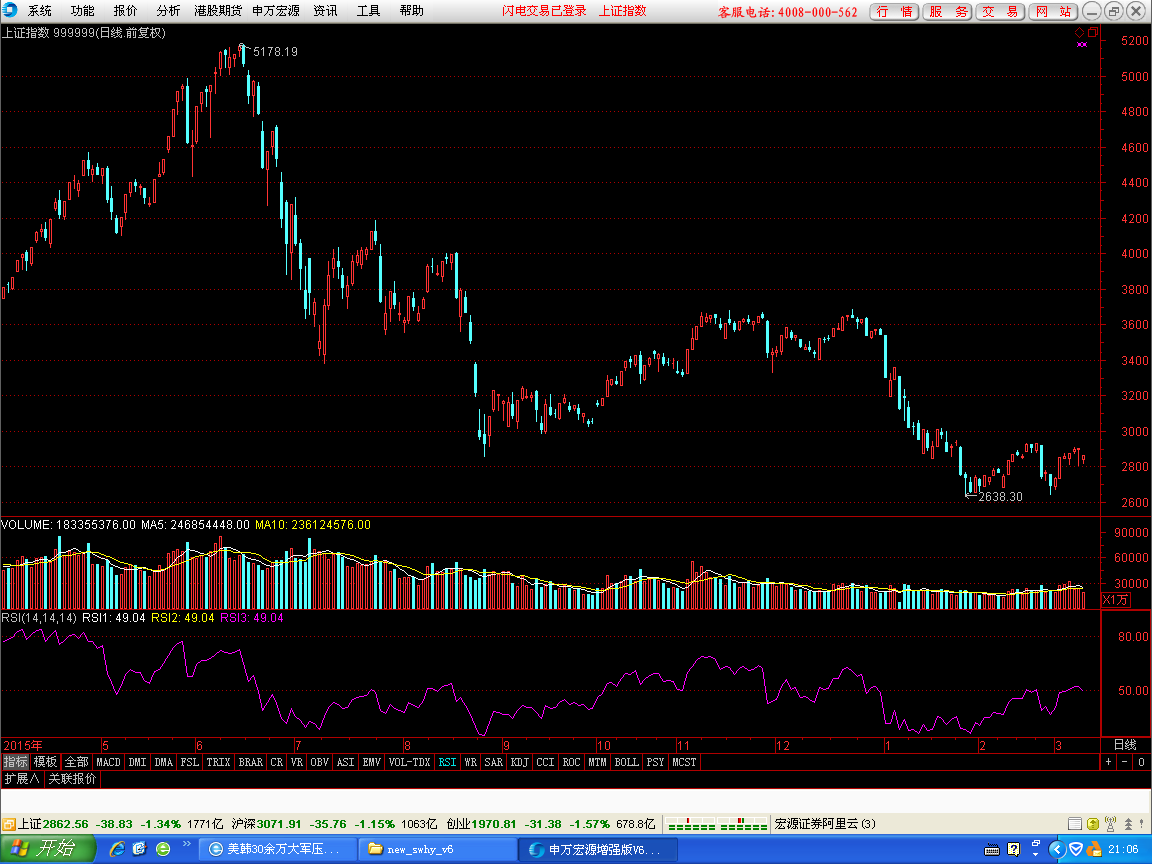Open the 系统 menu
Screen dimensions: 1152x864
click(x=40, y=10)
